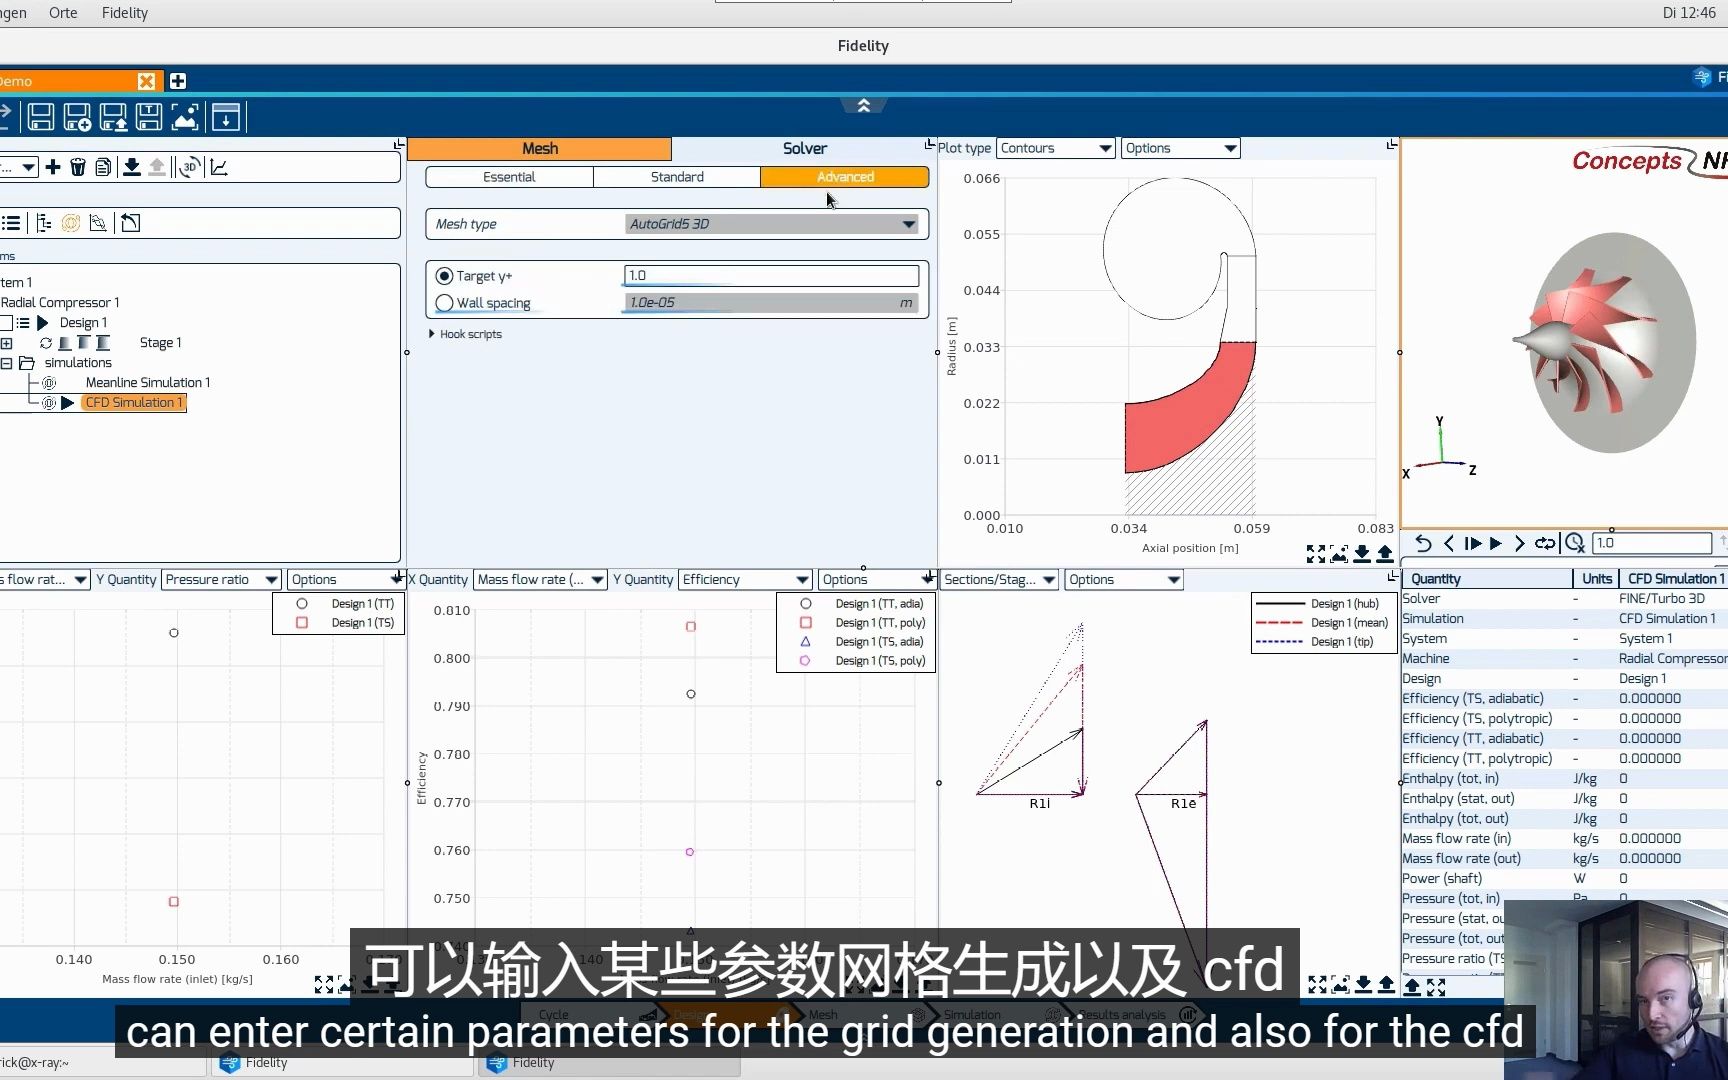Open the Orte menu in the top bar
The image size is (1728, 1080).
tap(63, 13)
